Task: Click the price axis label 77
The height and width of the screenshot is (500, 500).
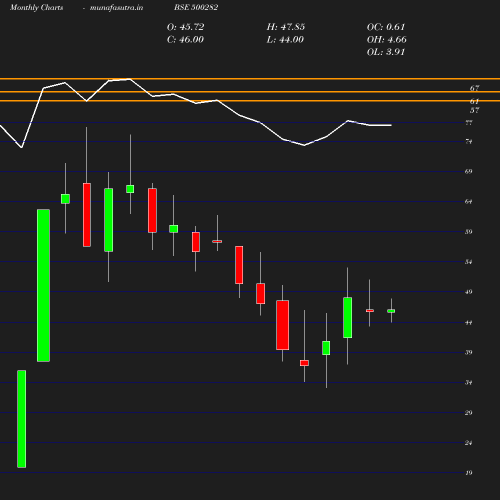Action: [469, 123]
